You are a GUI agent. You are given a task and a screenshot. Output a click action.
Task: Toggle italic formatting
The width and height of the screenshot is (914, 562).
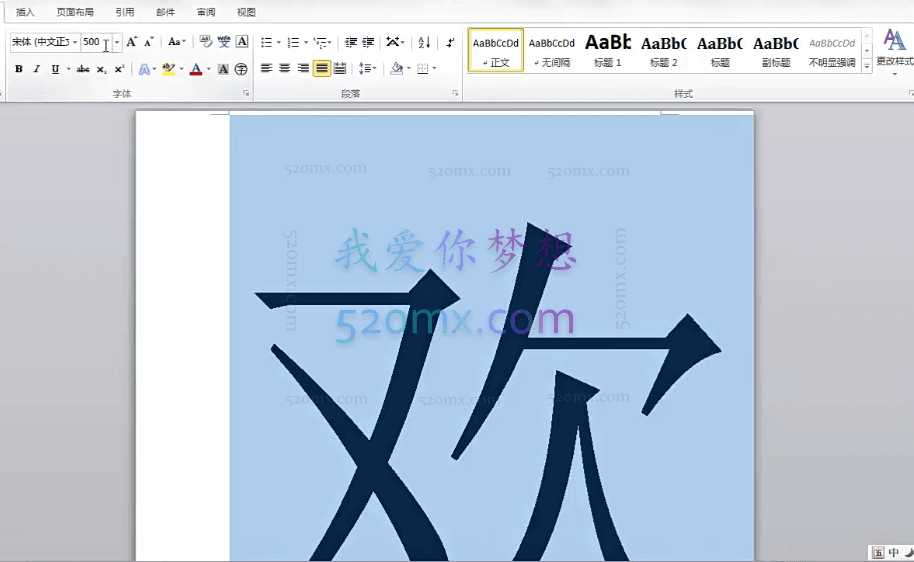coord(37,69)
